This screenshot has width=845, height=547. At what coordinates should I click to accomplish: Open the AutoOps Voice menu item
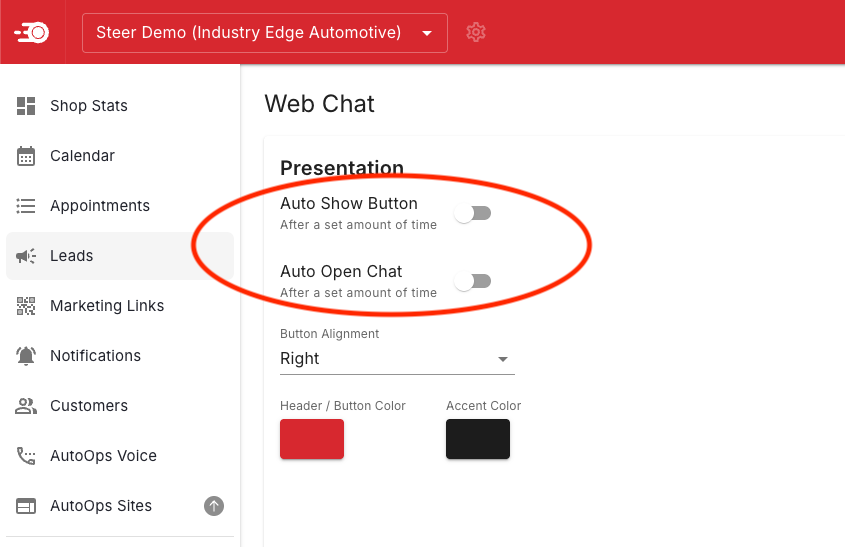[x=120, y=456]
